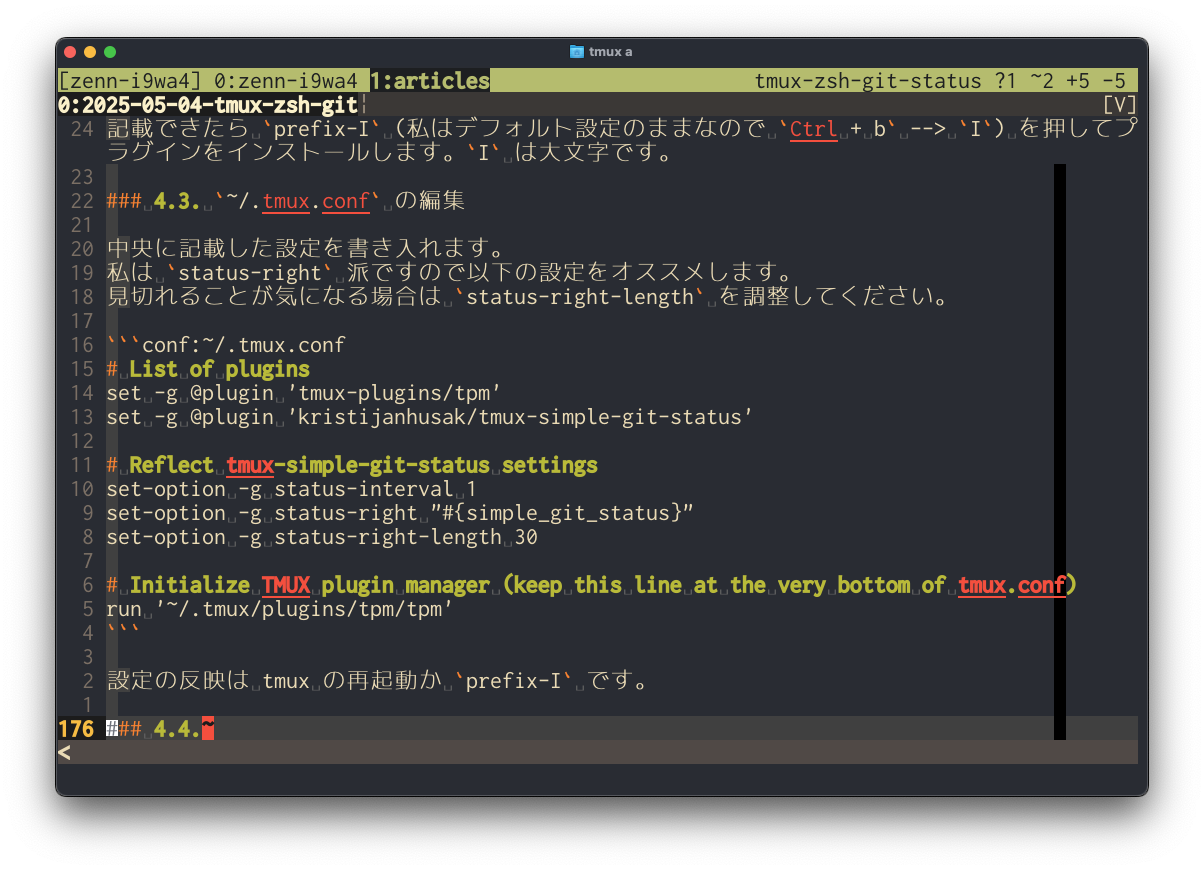Click the red cursor block after 4.4.
The image size is (1204, 870).
(208, 729)
